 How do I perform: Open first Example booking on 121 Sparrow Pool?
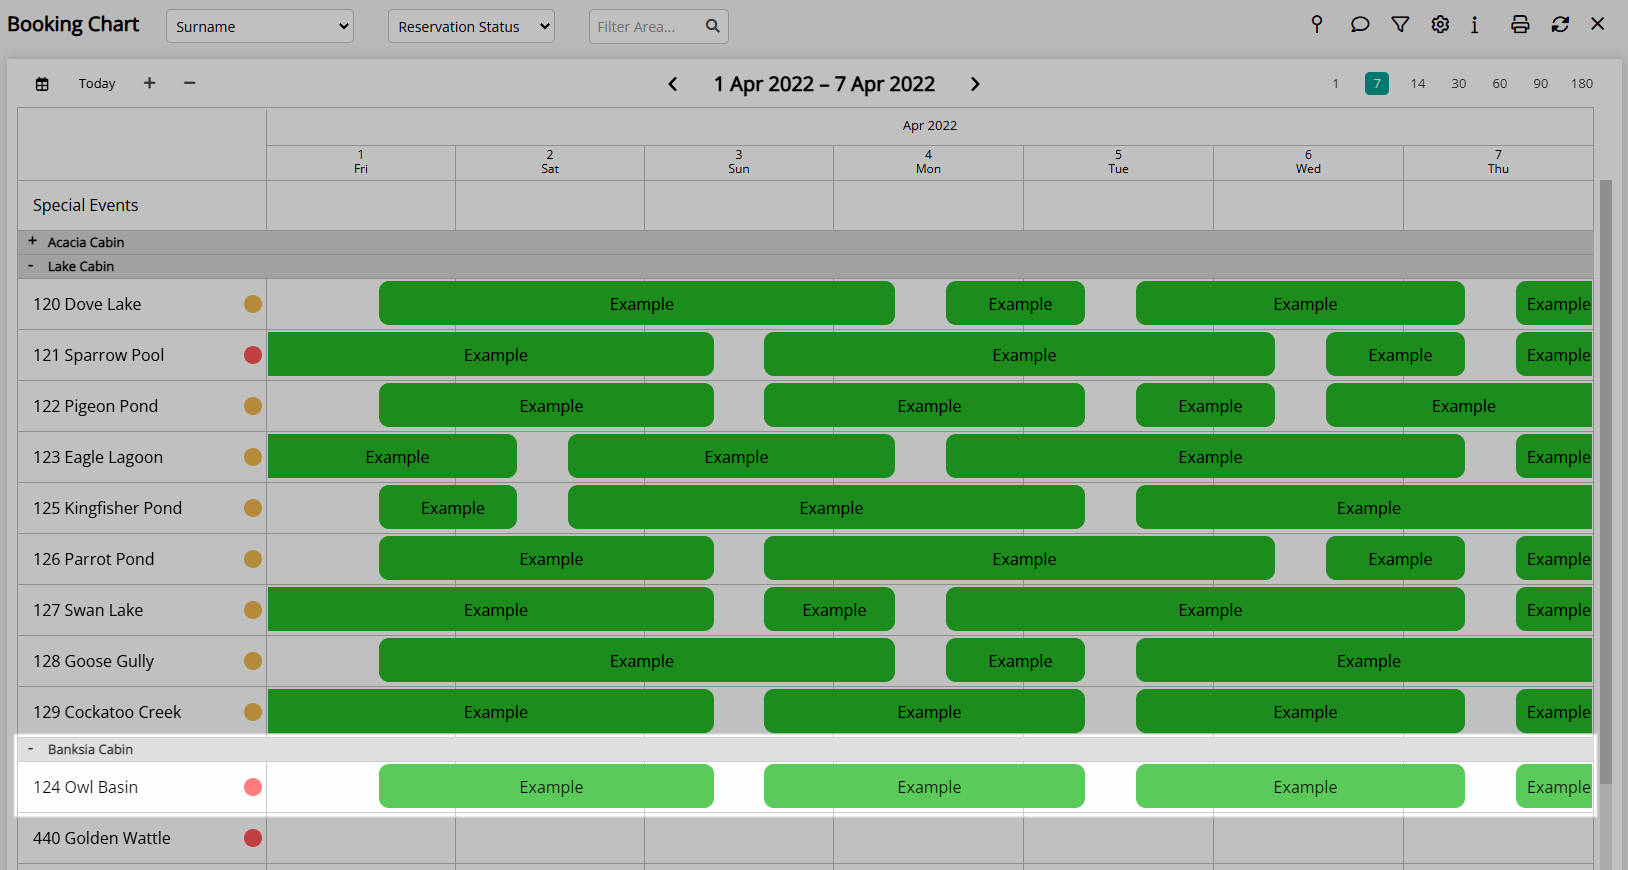click(x=491, y=354)
